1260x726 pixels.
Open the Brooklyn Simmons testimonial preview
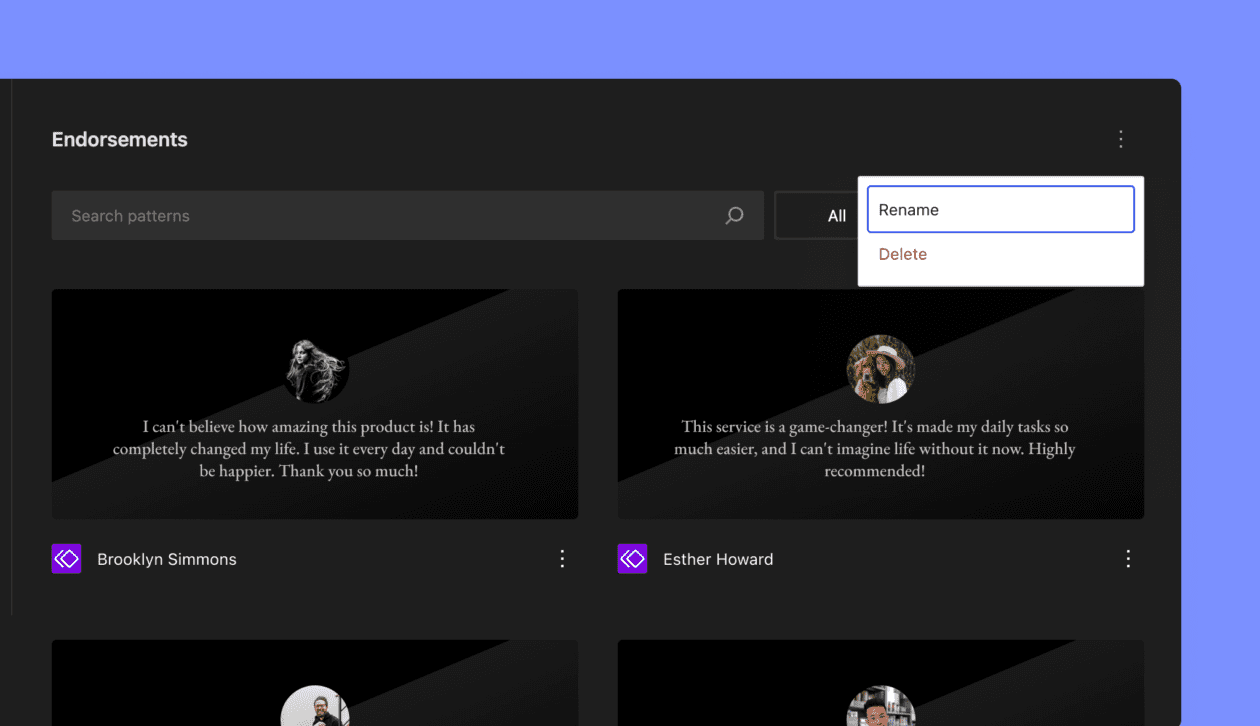coord(315,404)
